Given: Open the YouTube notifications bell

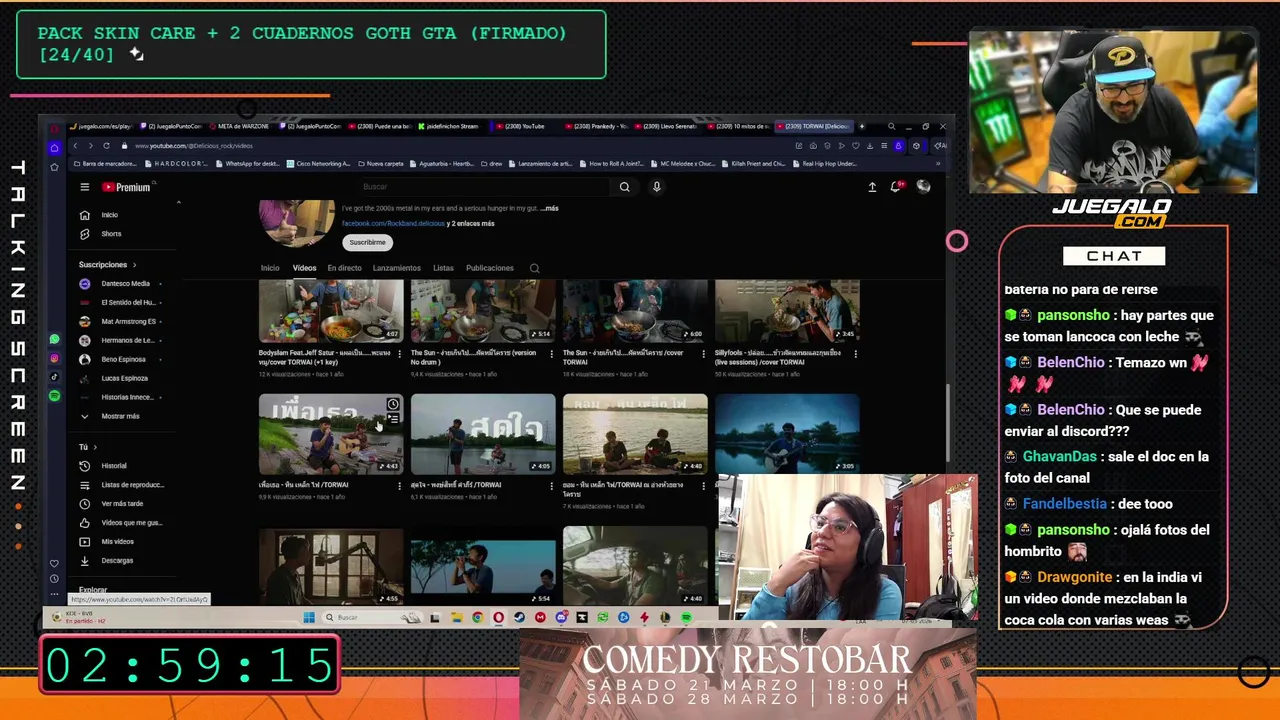Looking at the screenshot, I should point(896,187).
